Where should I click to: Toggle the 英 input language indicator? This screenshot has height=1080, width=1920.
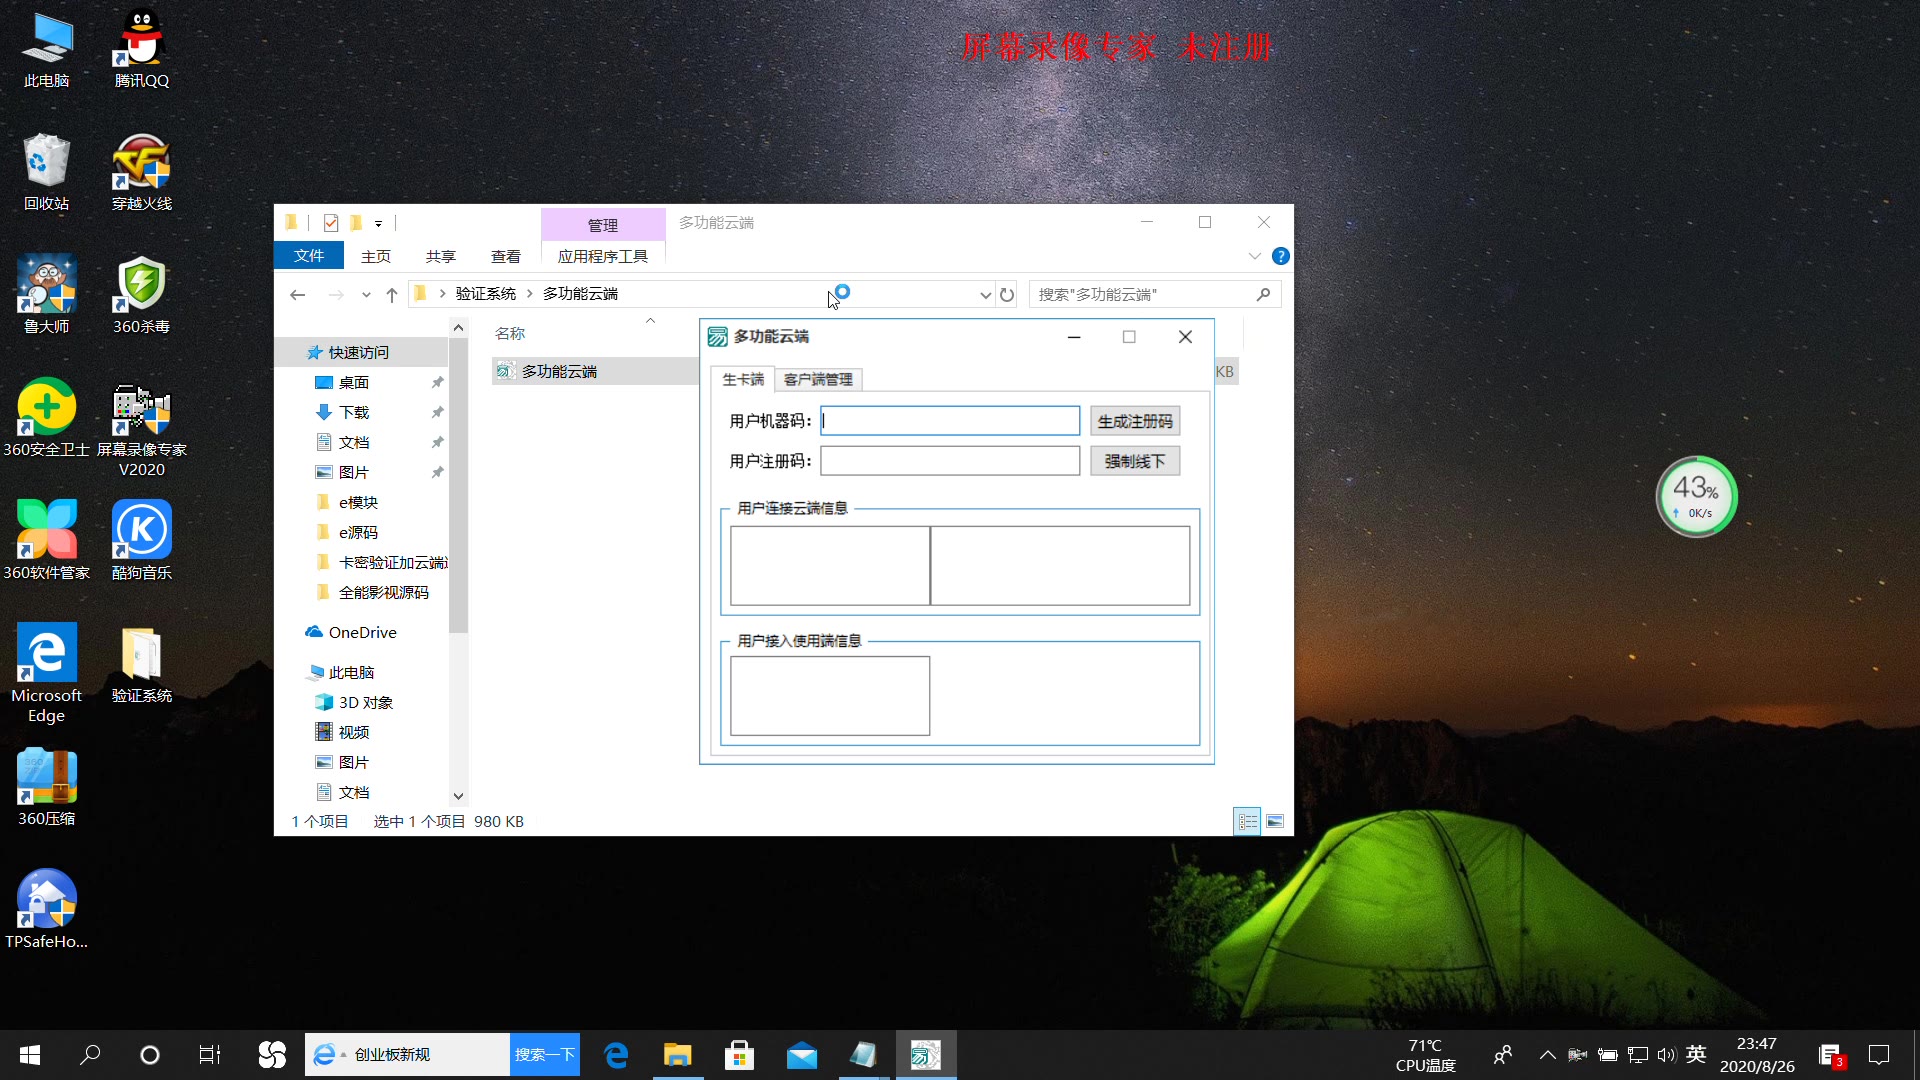tap(1696, 1054)
